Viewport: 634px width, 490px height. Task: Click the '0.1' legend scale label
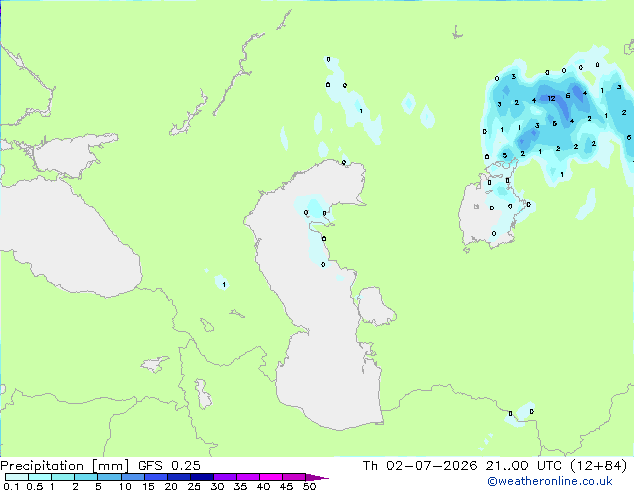click(x=11, y=486)
